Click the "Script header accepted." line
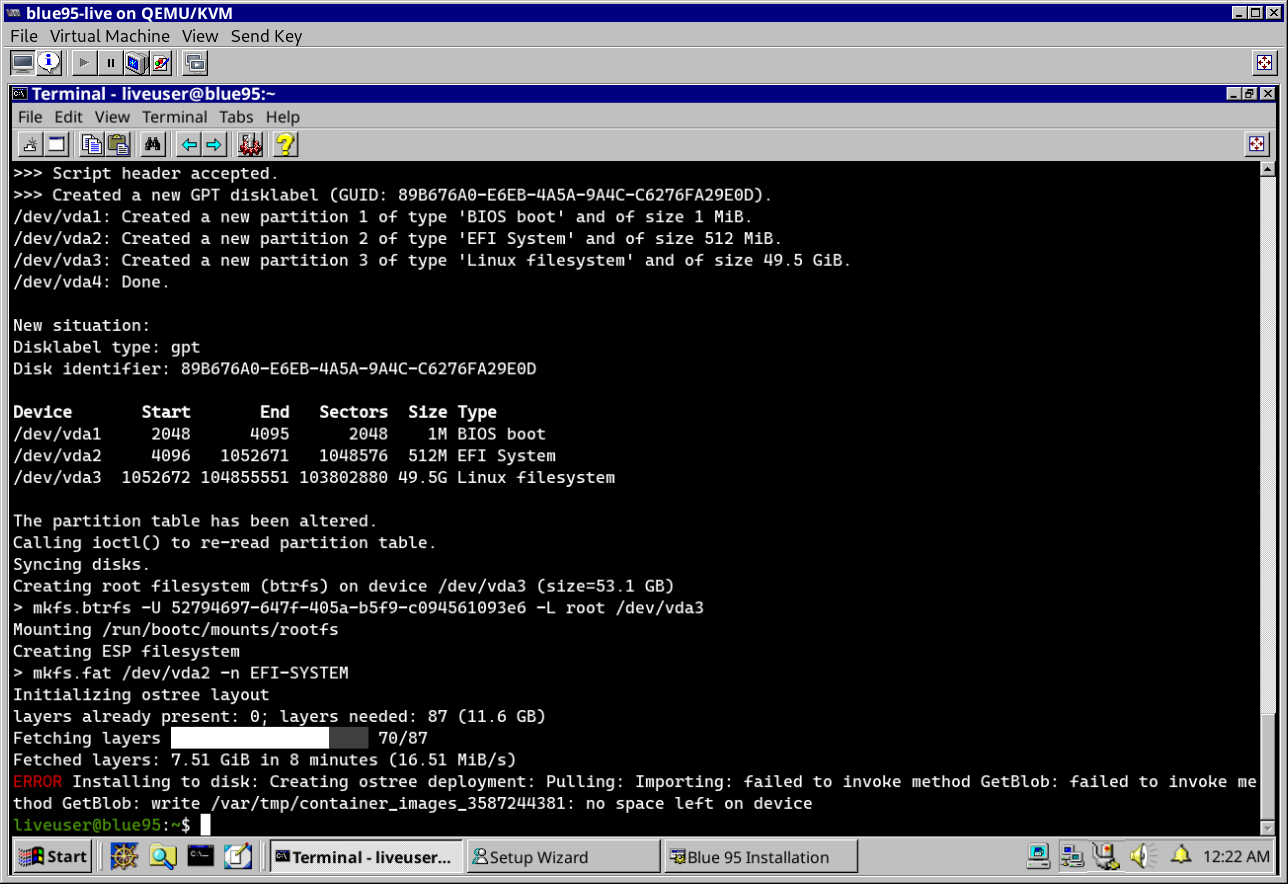 click(x=146, y=174)
